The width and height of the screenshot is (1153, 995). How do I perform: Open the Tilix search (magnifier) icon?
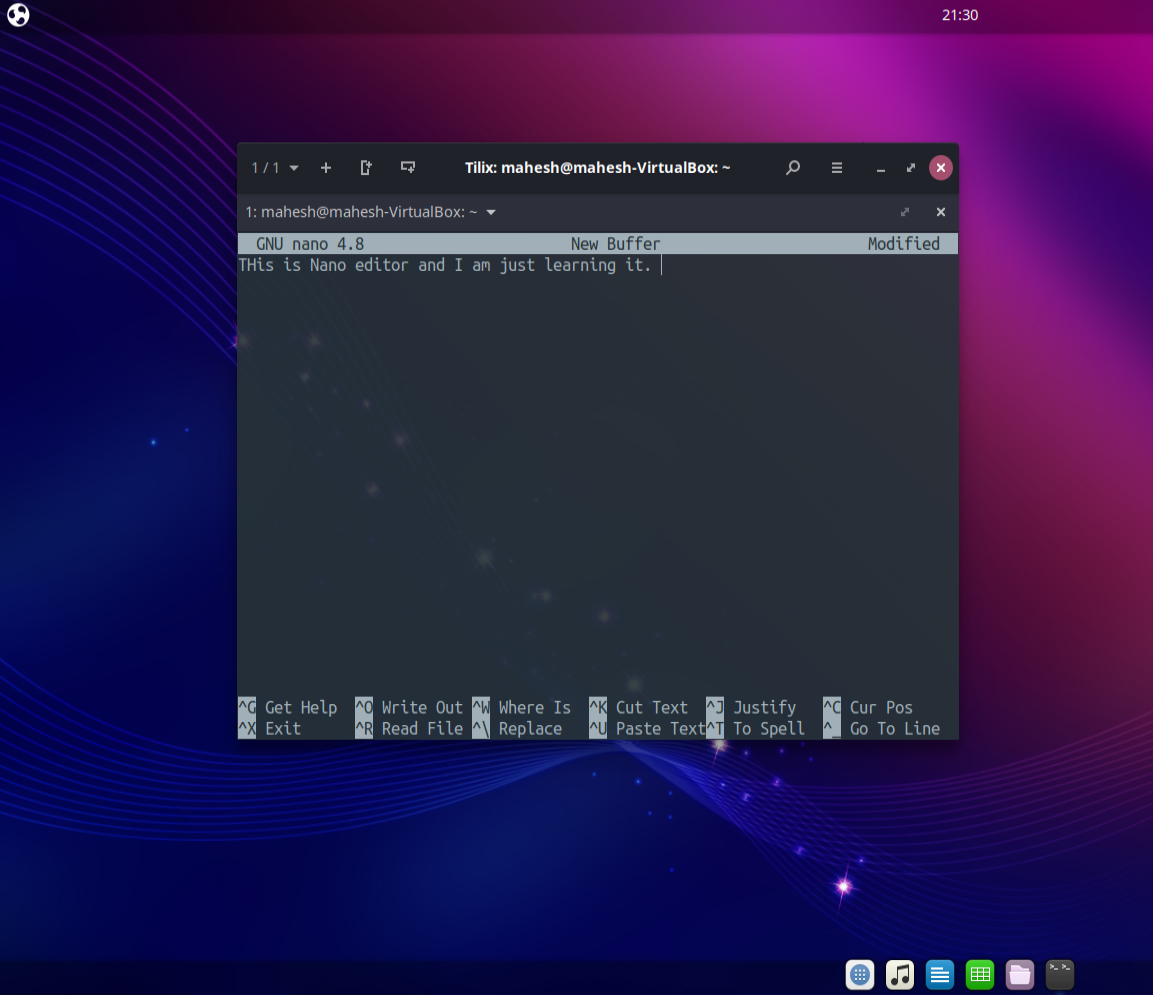point(793,168)
